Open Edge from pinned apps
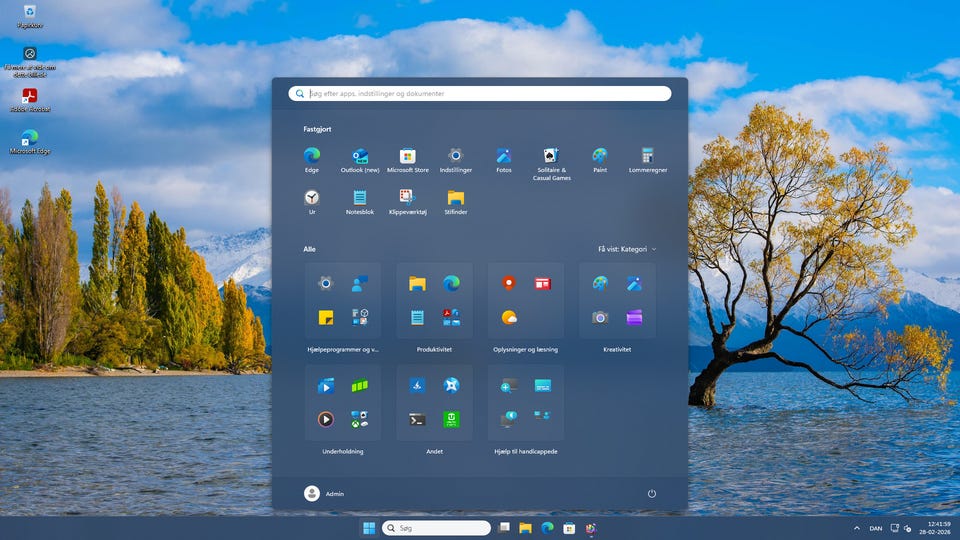 pyautogui.click(x=312, y=160)
